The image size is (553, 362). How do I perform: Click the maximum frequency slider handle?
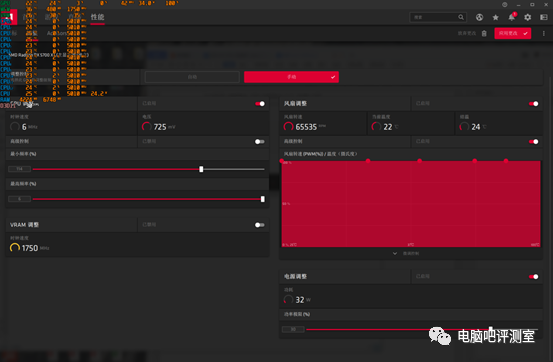point(263,199)
